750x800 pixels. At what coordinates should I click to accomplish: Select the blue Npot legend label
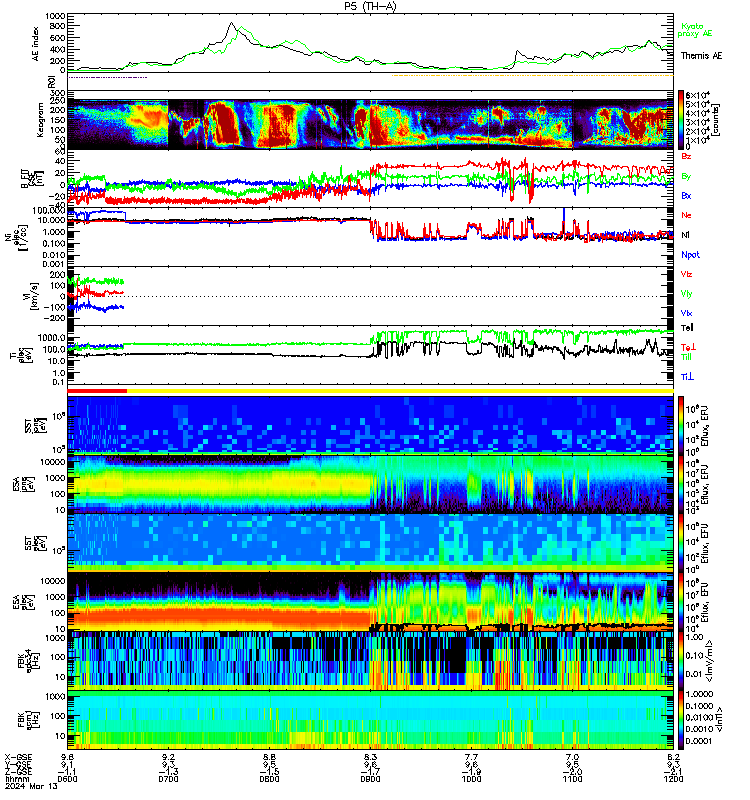pos(690,255)
